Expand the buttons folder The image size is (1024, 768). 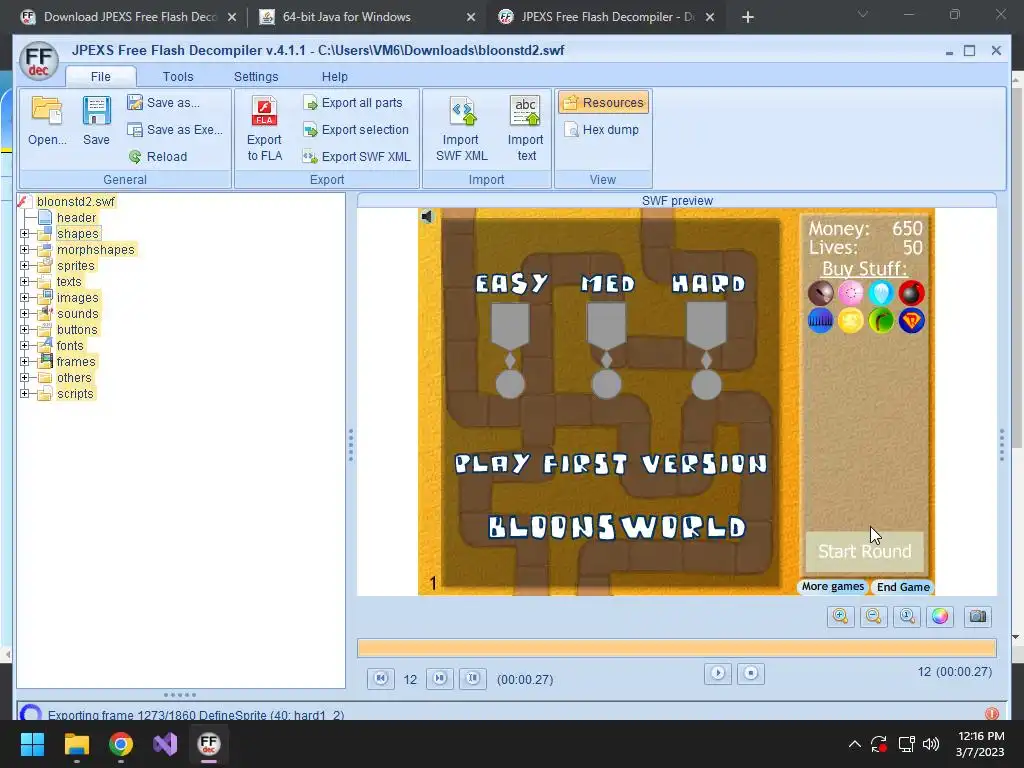point(25,329)
